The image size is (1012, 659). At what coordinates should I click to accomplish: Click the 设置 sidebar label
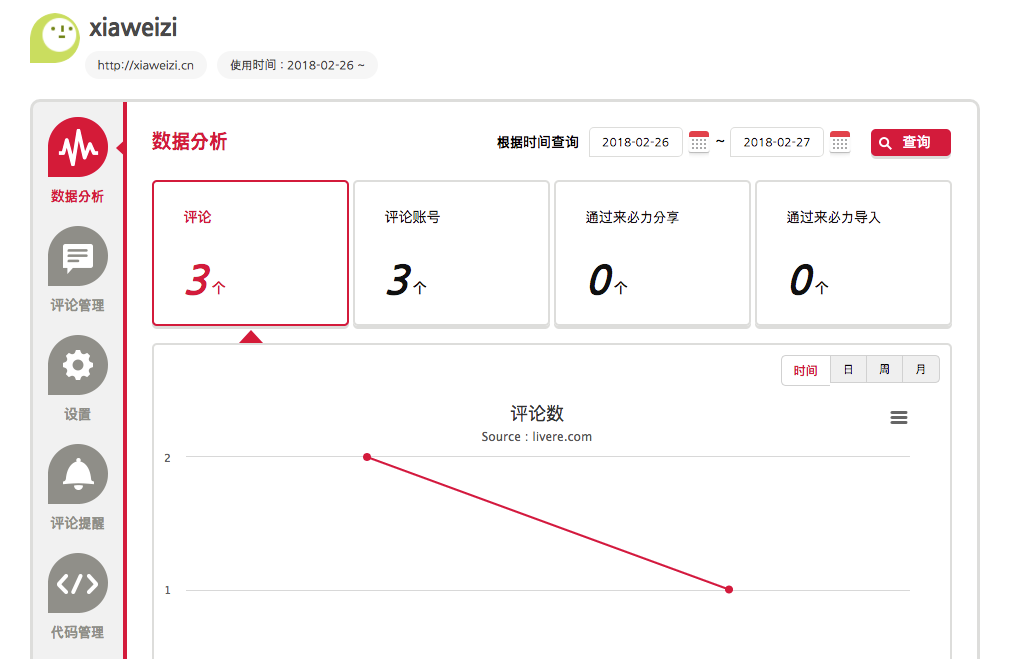click(77, 414)
